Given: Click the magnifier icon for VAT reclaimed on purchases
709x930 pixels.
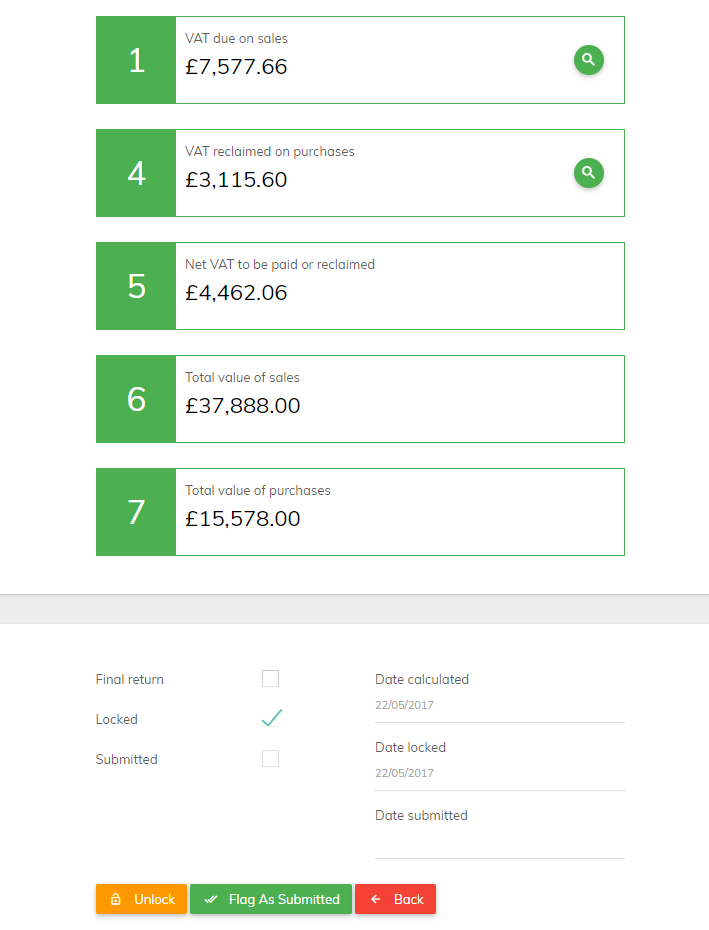Looking at the screenshot, I should (x=589, y=173).
